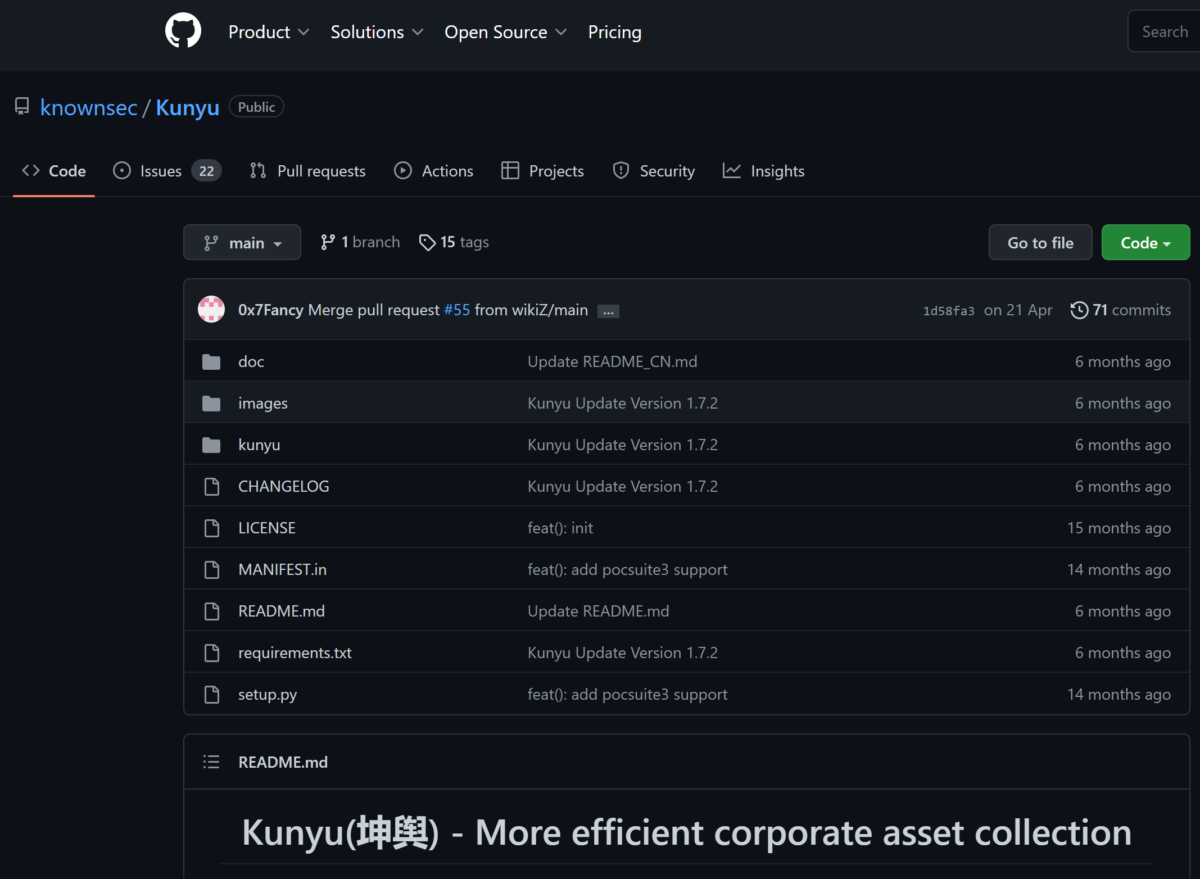Screen dimensions: 1200x879
Task: Open pull request #55 link
Action: point(456,310)
